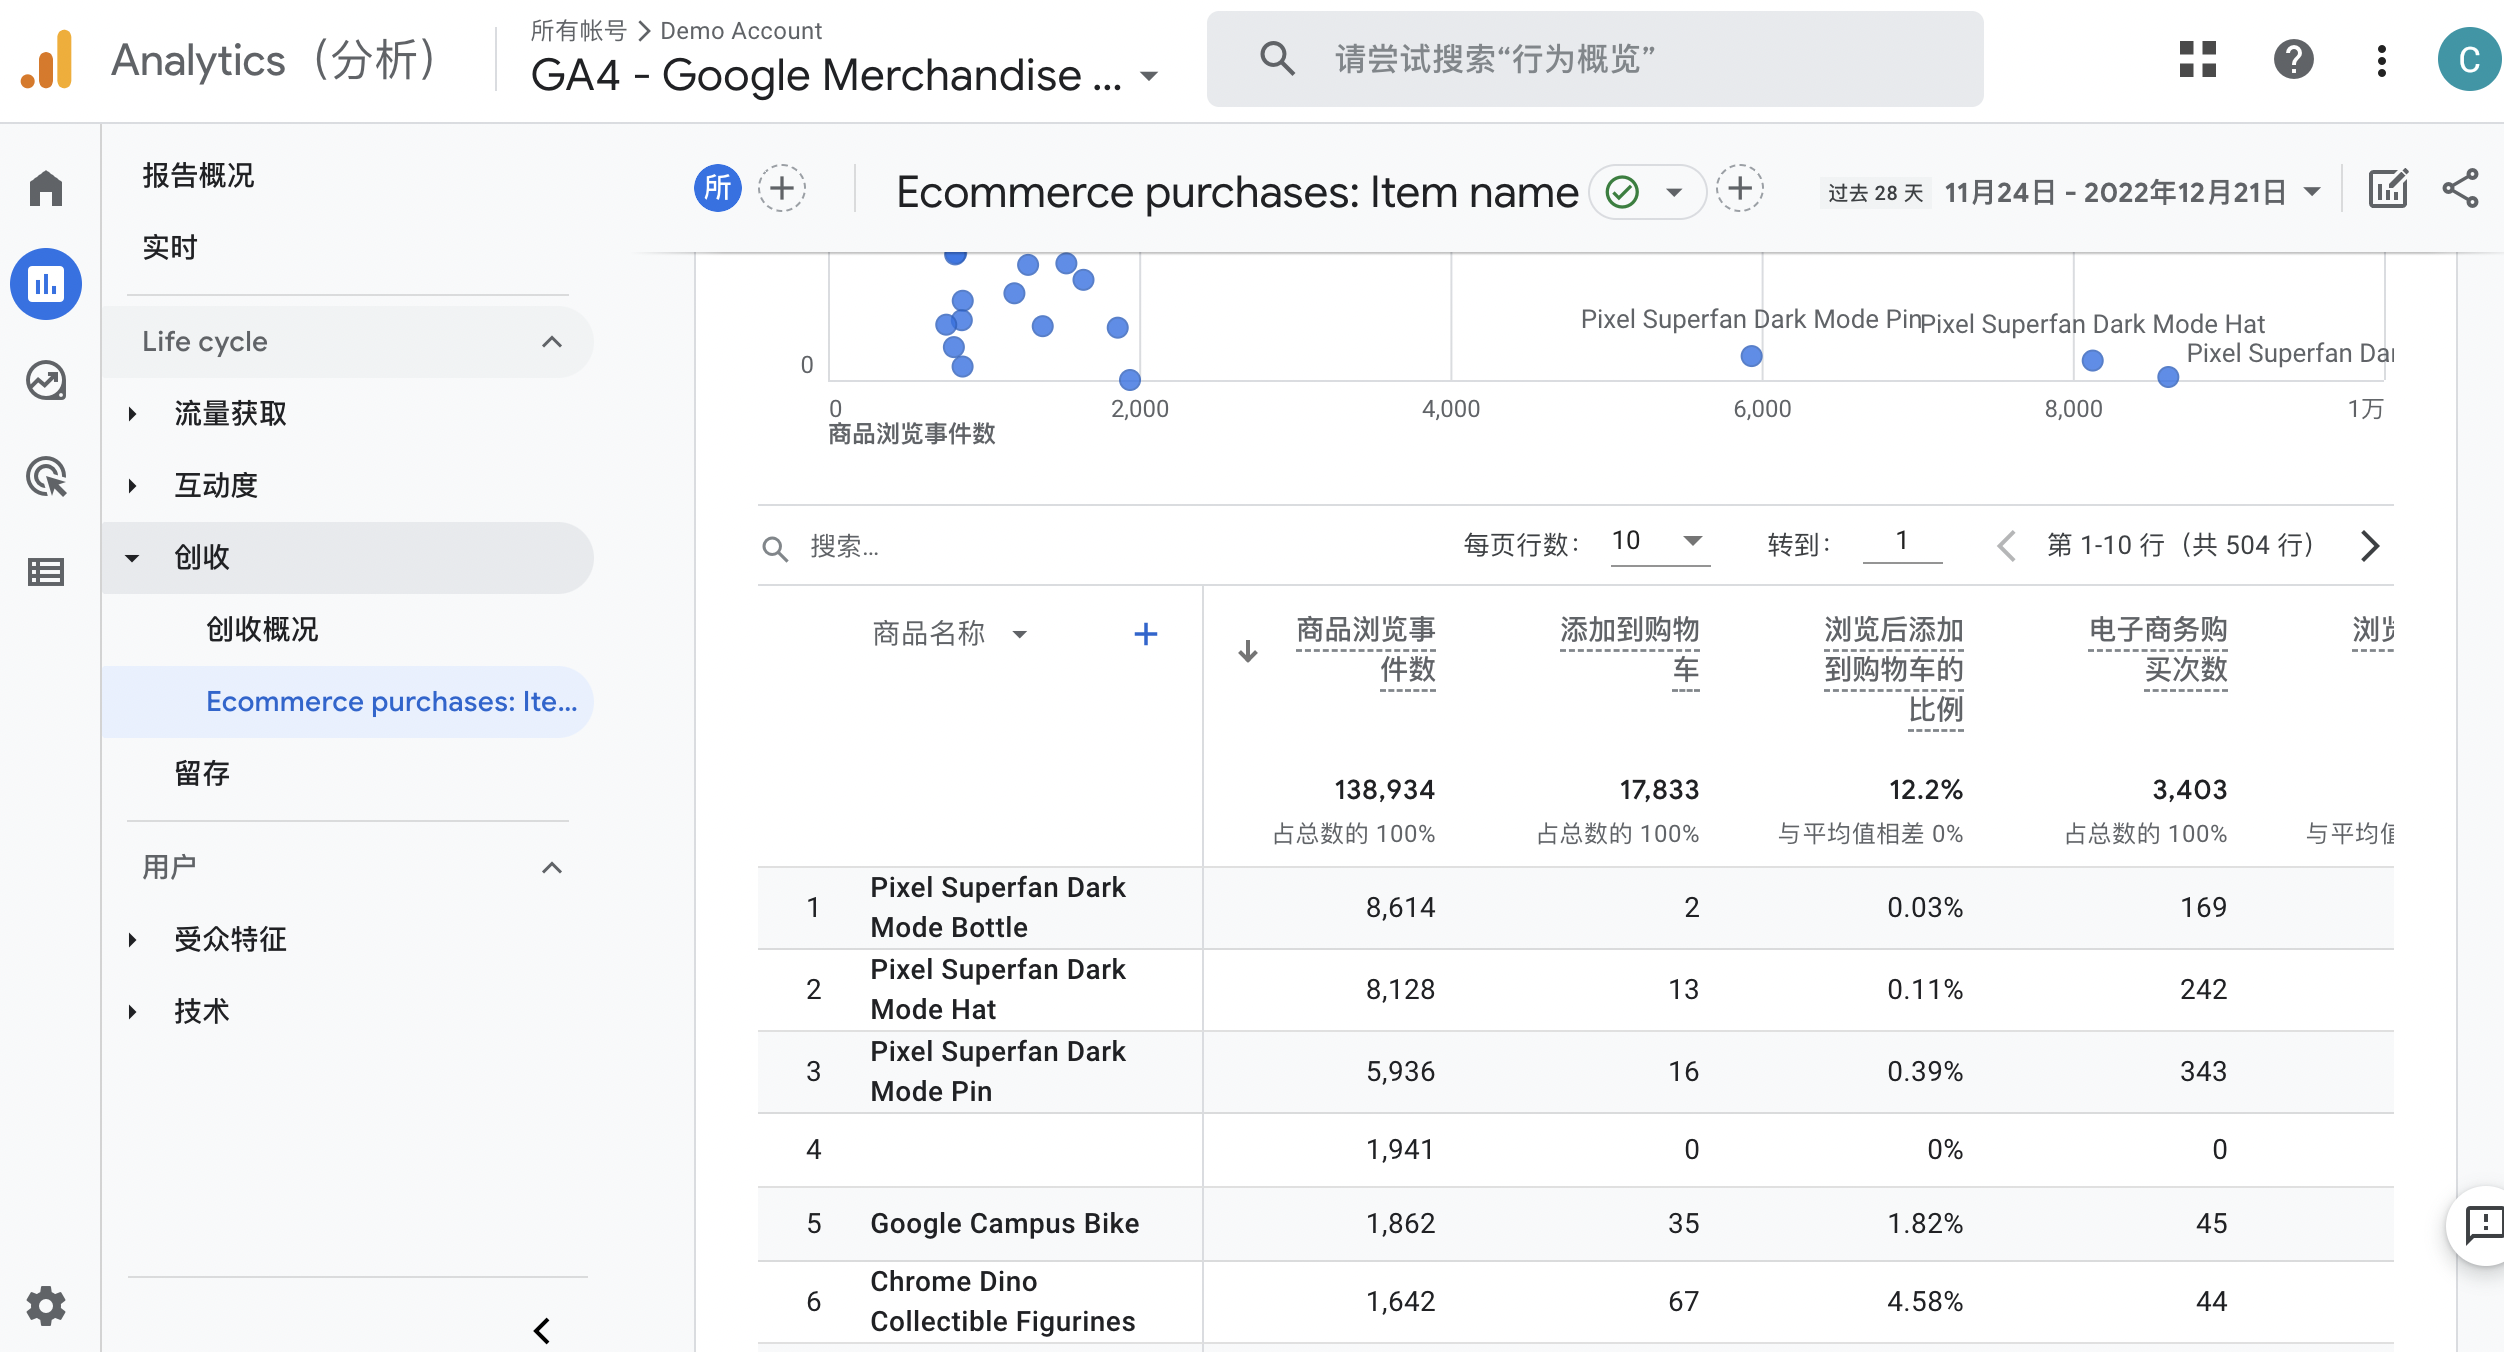2504x1352 pixels.
Task: Open the customize report edit icon
Action: 2388,189
